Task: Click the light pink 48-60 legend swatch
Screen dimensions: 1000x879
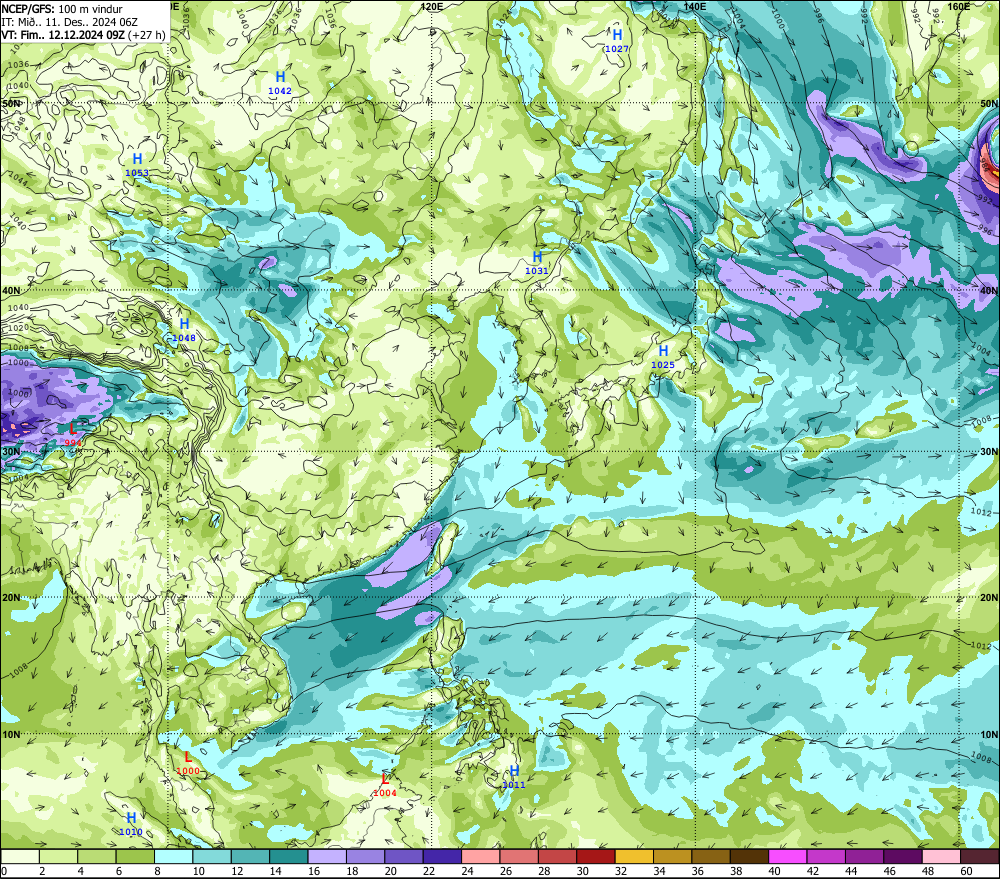Action: click(941, 856)
